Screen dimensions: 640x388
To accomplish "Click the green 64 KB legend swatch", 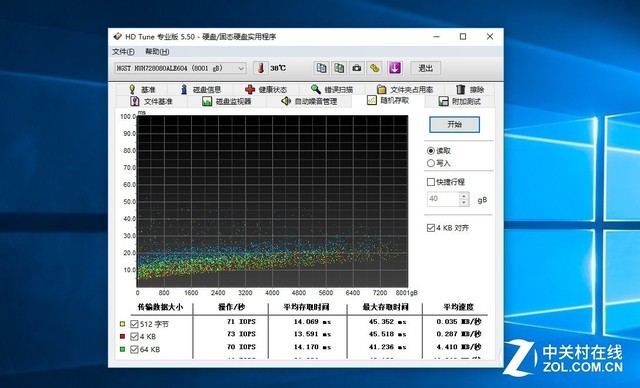I will [122, 349].
